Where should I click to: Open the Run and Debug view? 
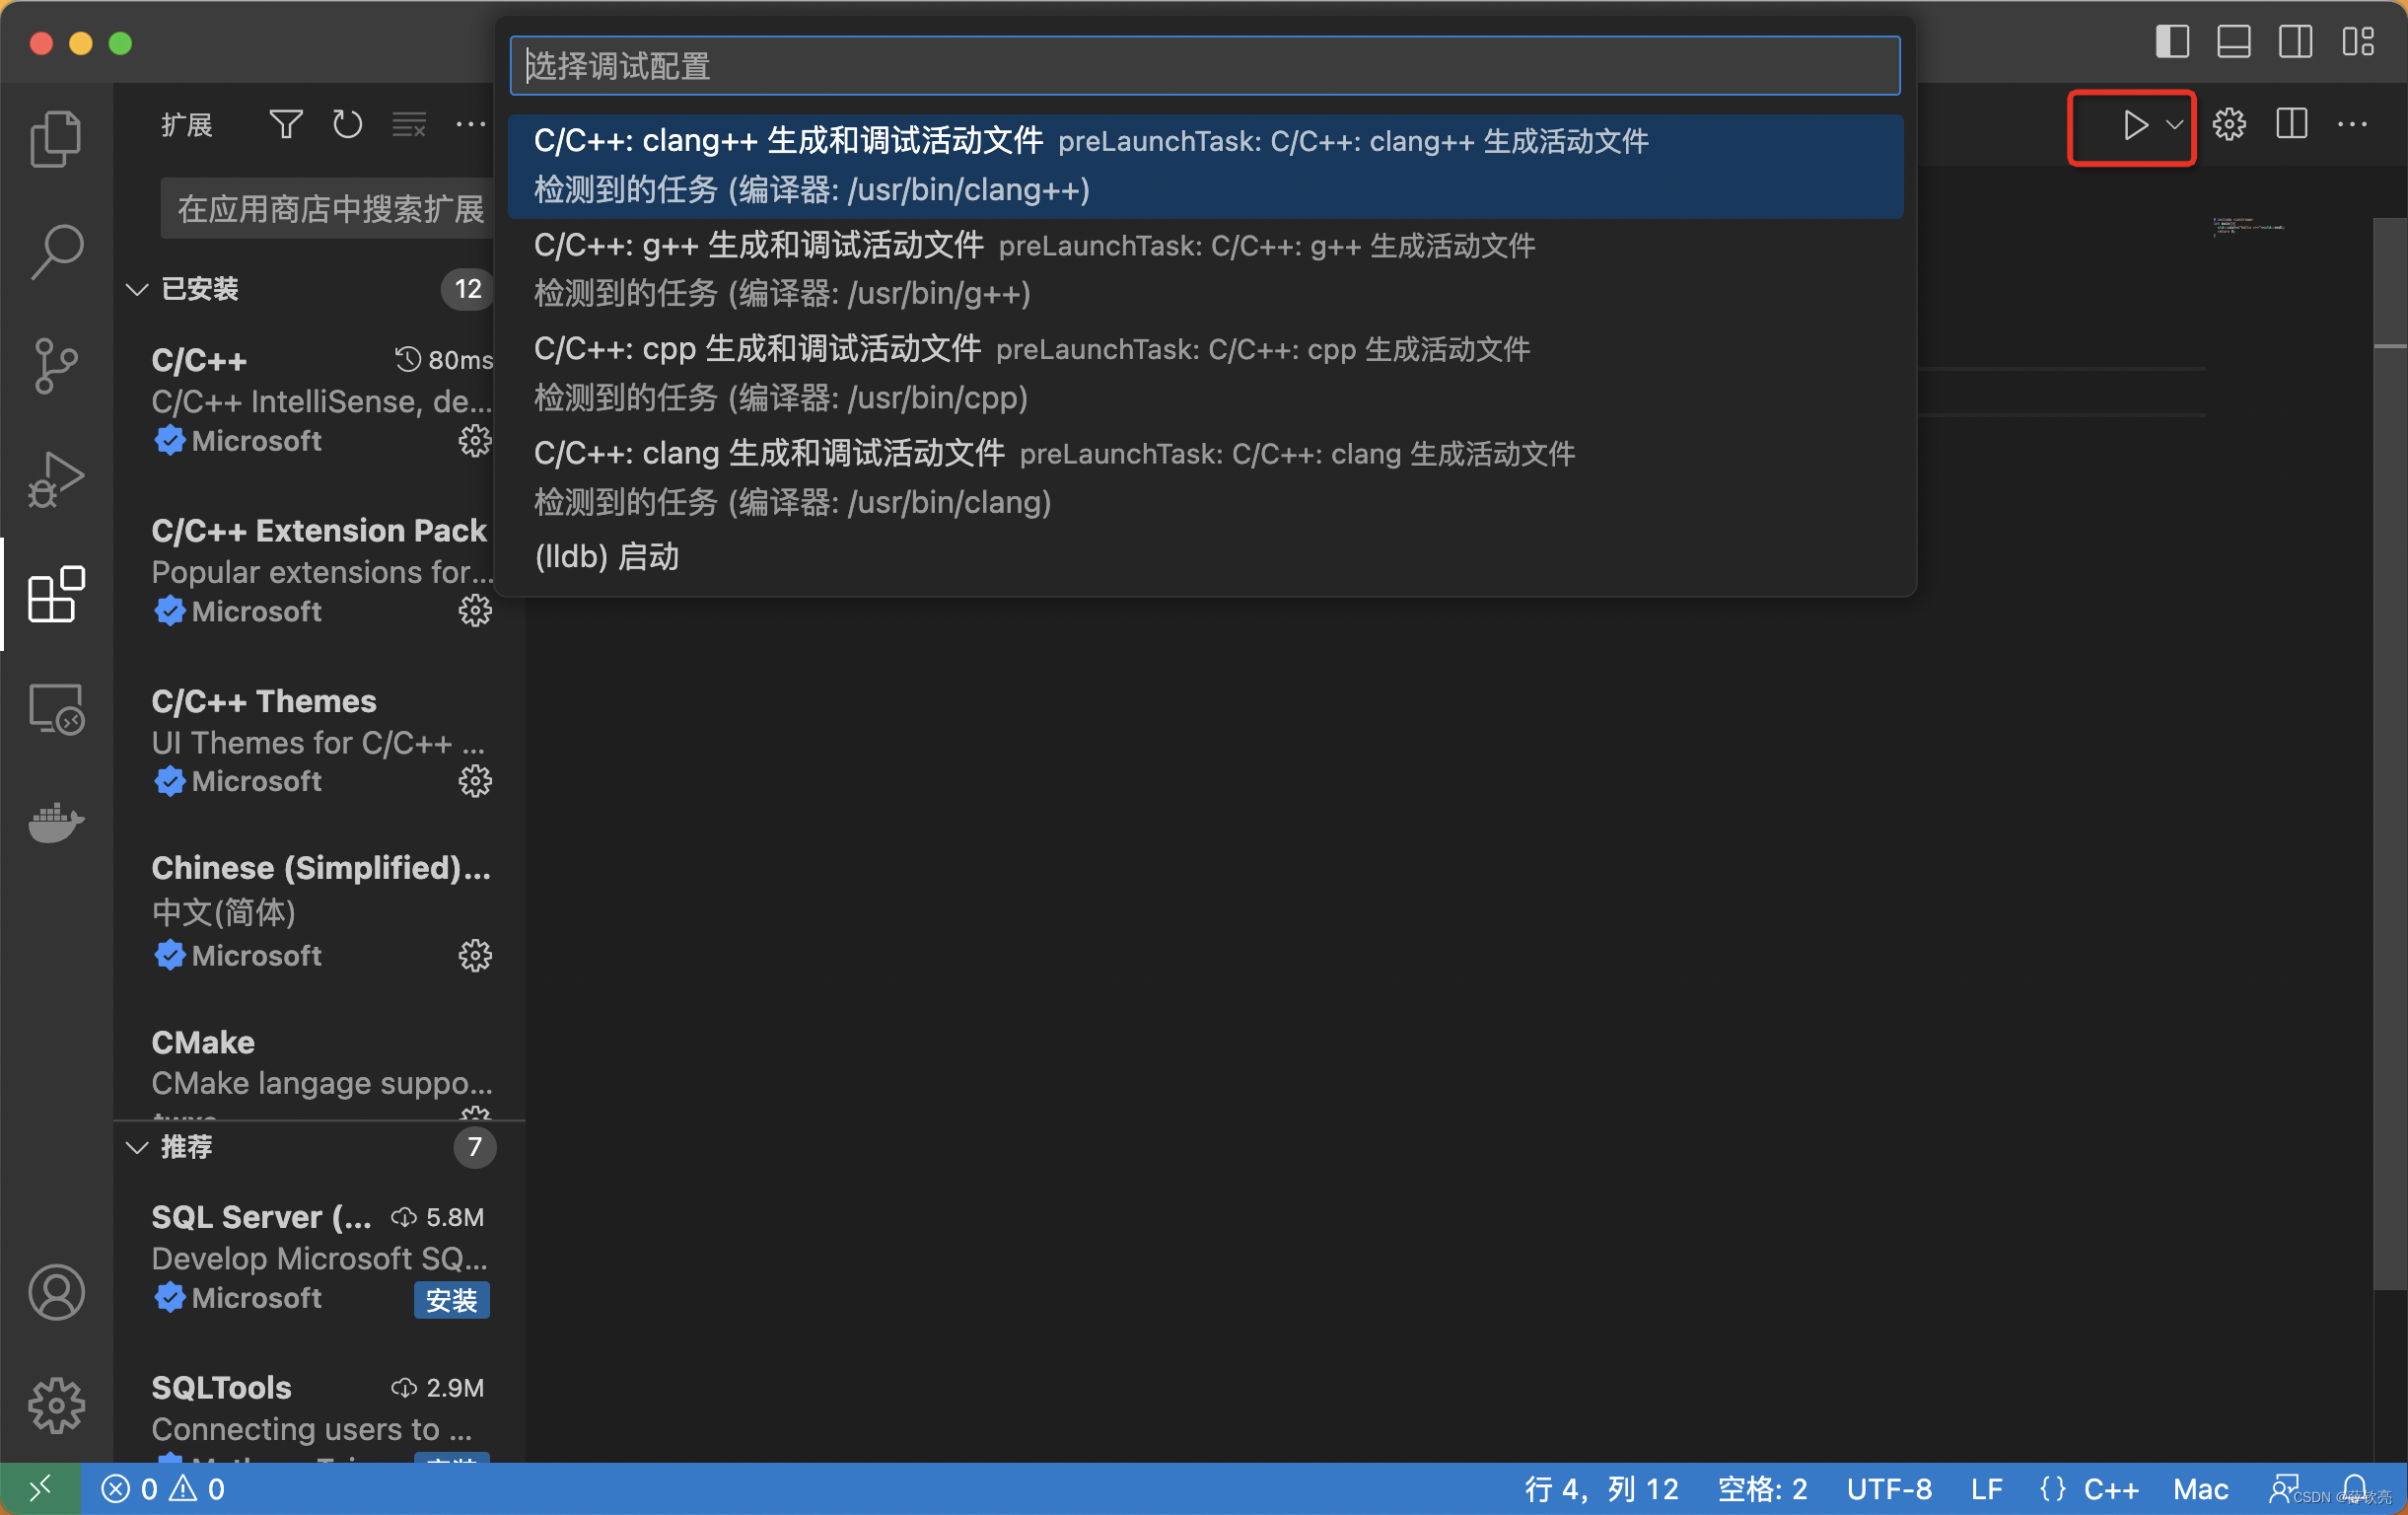[56, 479]
